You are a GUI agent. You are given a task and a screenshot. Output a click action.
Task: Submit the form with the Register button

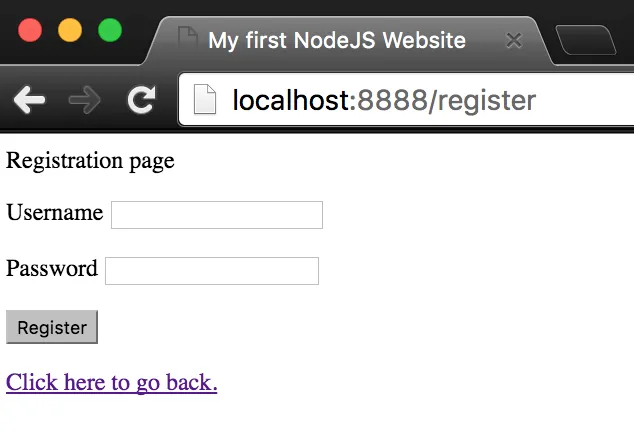click(52, 327)
